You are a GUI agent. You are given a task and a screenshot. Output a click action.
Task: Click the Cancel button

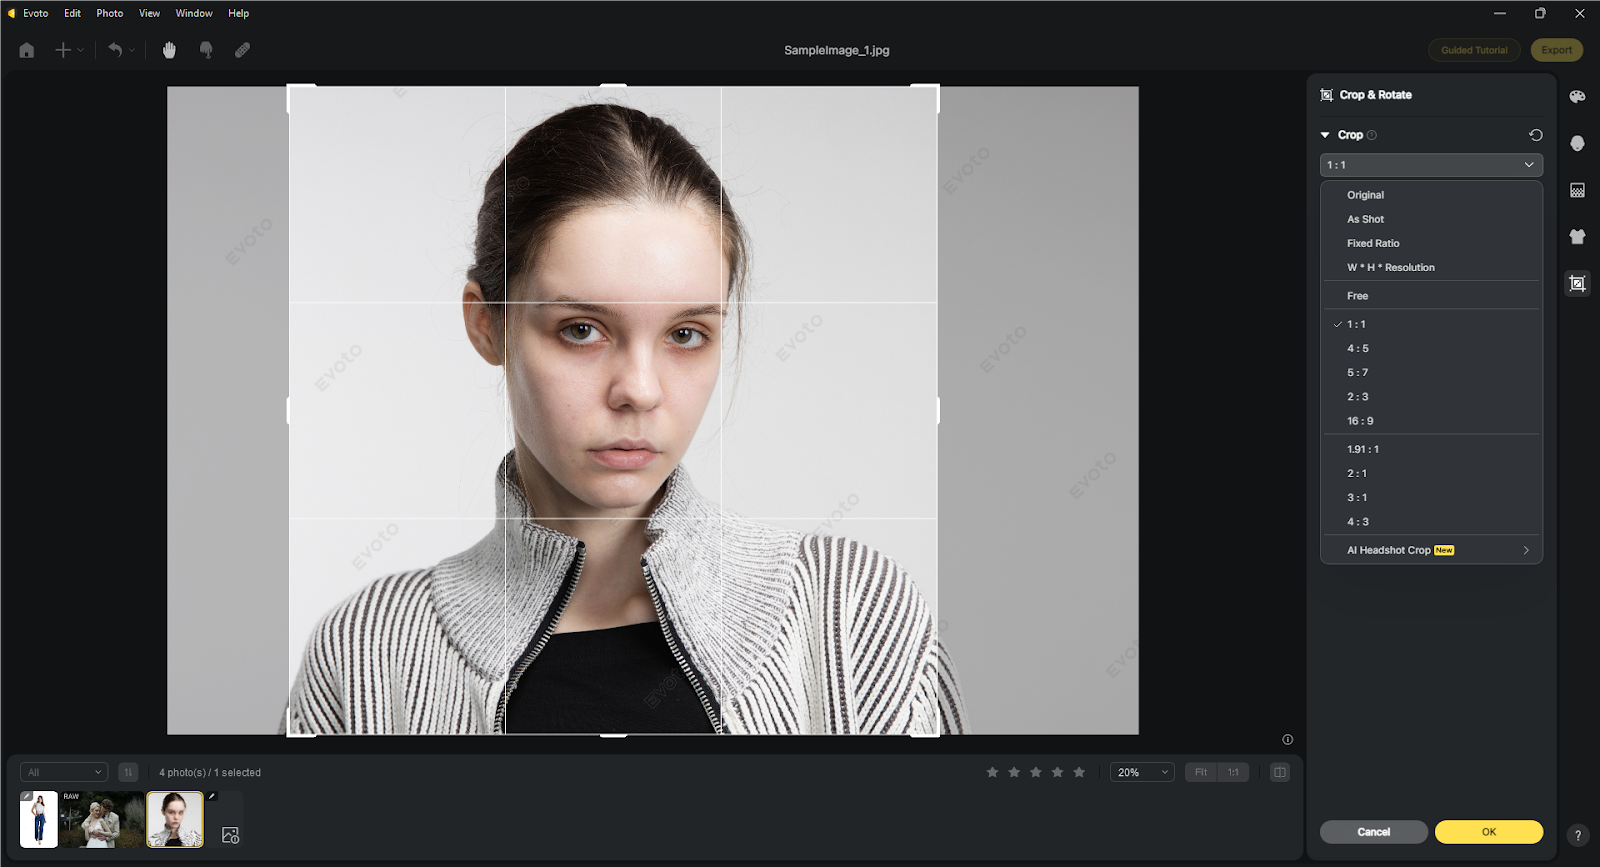(1374, 832)
